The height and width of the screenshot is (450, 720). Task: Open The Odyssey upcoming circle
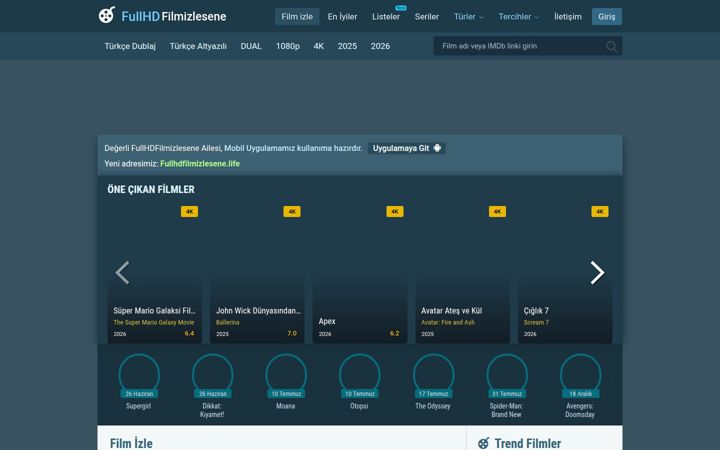click(433, 375)
